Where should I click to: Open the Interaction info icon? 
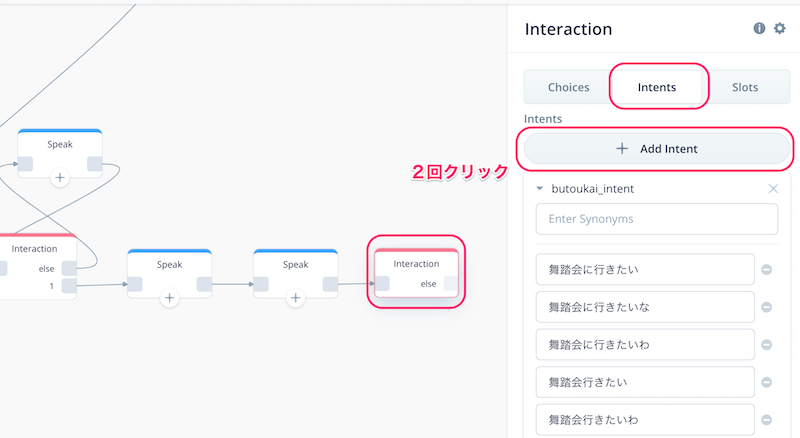click(759, 29)
